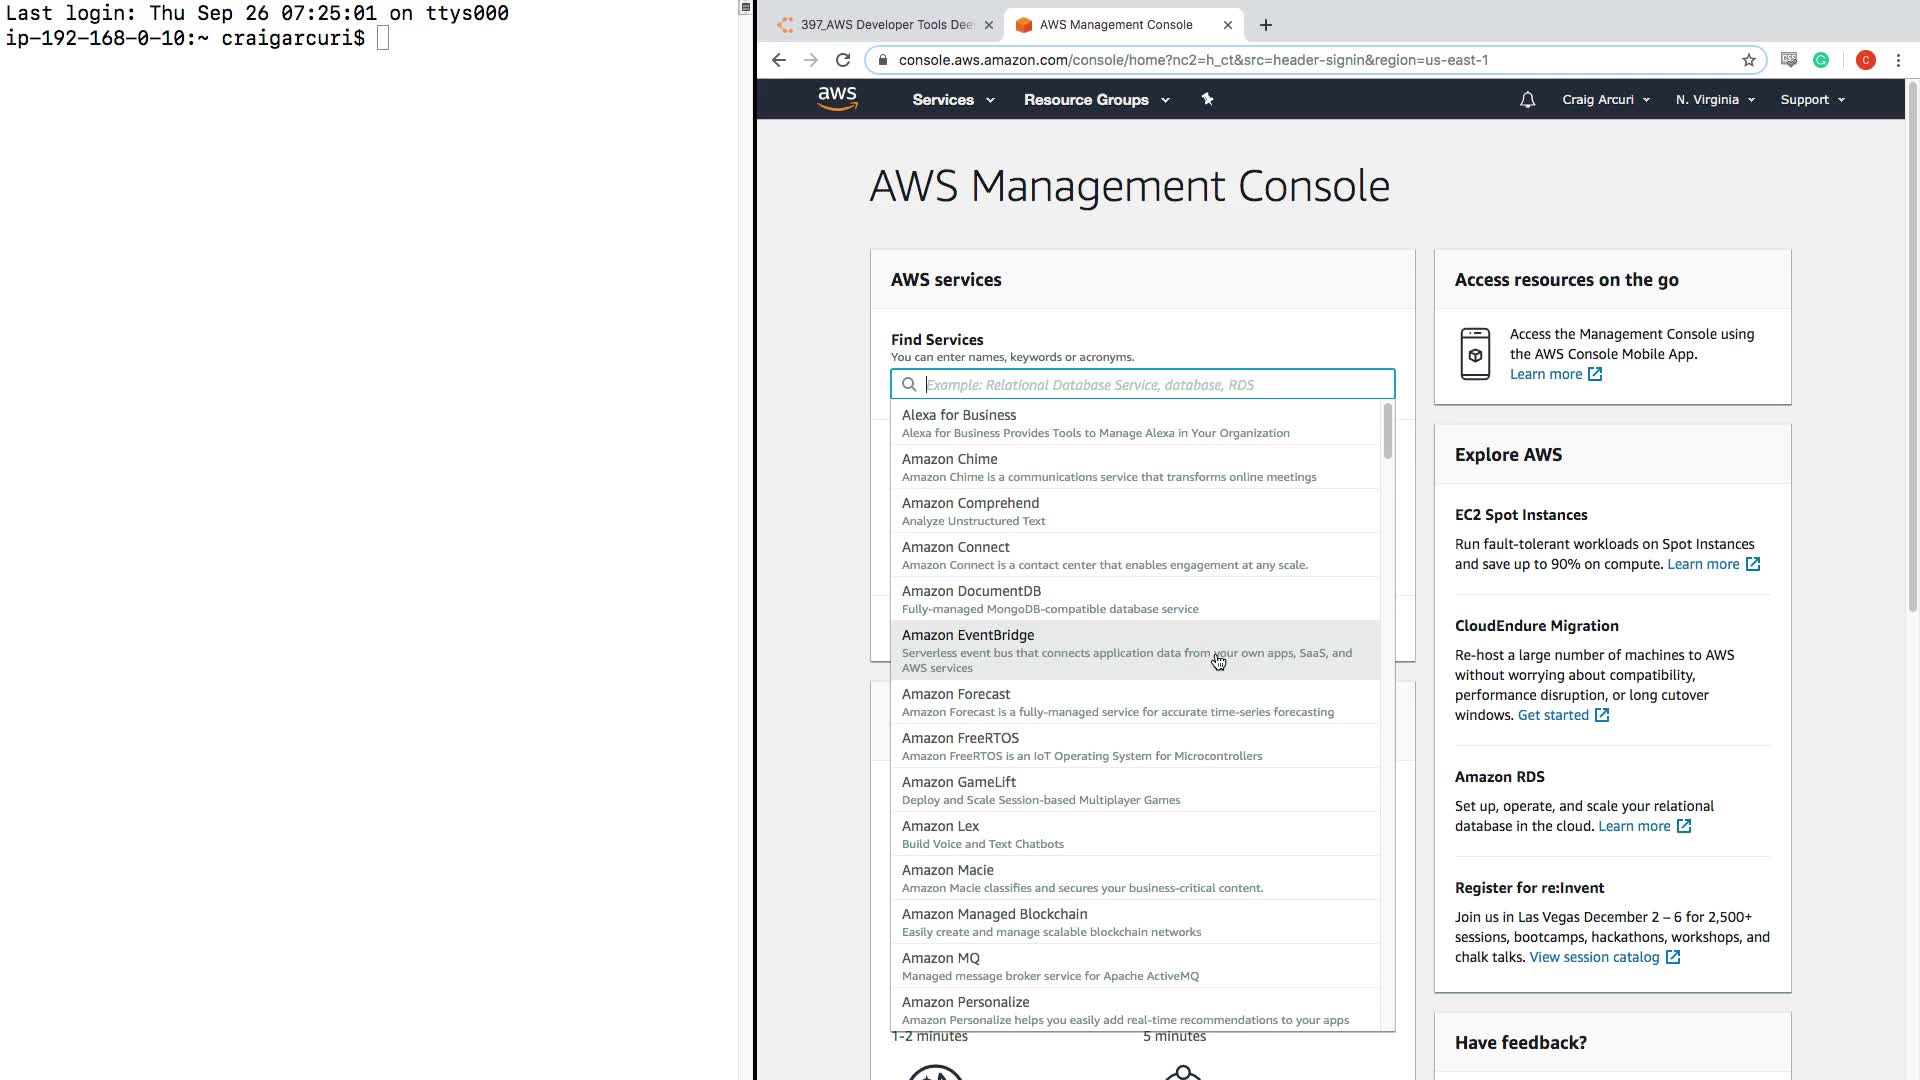This screenshot has width=1920, height=1080.
Task: Open Chrome three-dot menu
Action: 1898,60
